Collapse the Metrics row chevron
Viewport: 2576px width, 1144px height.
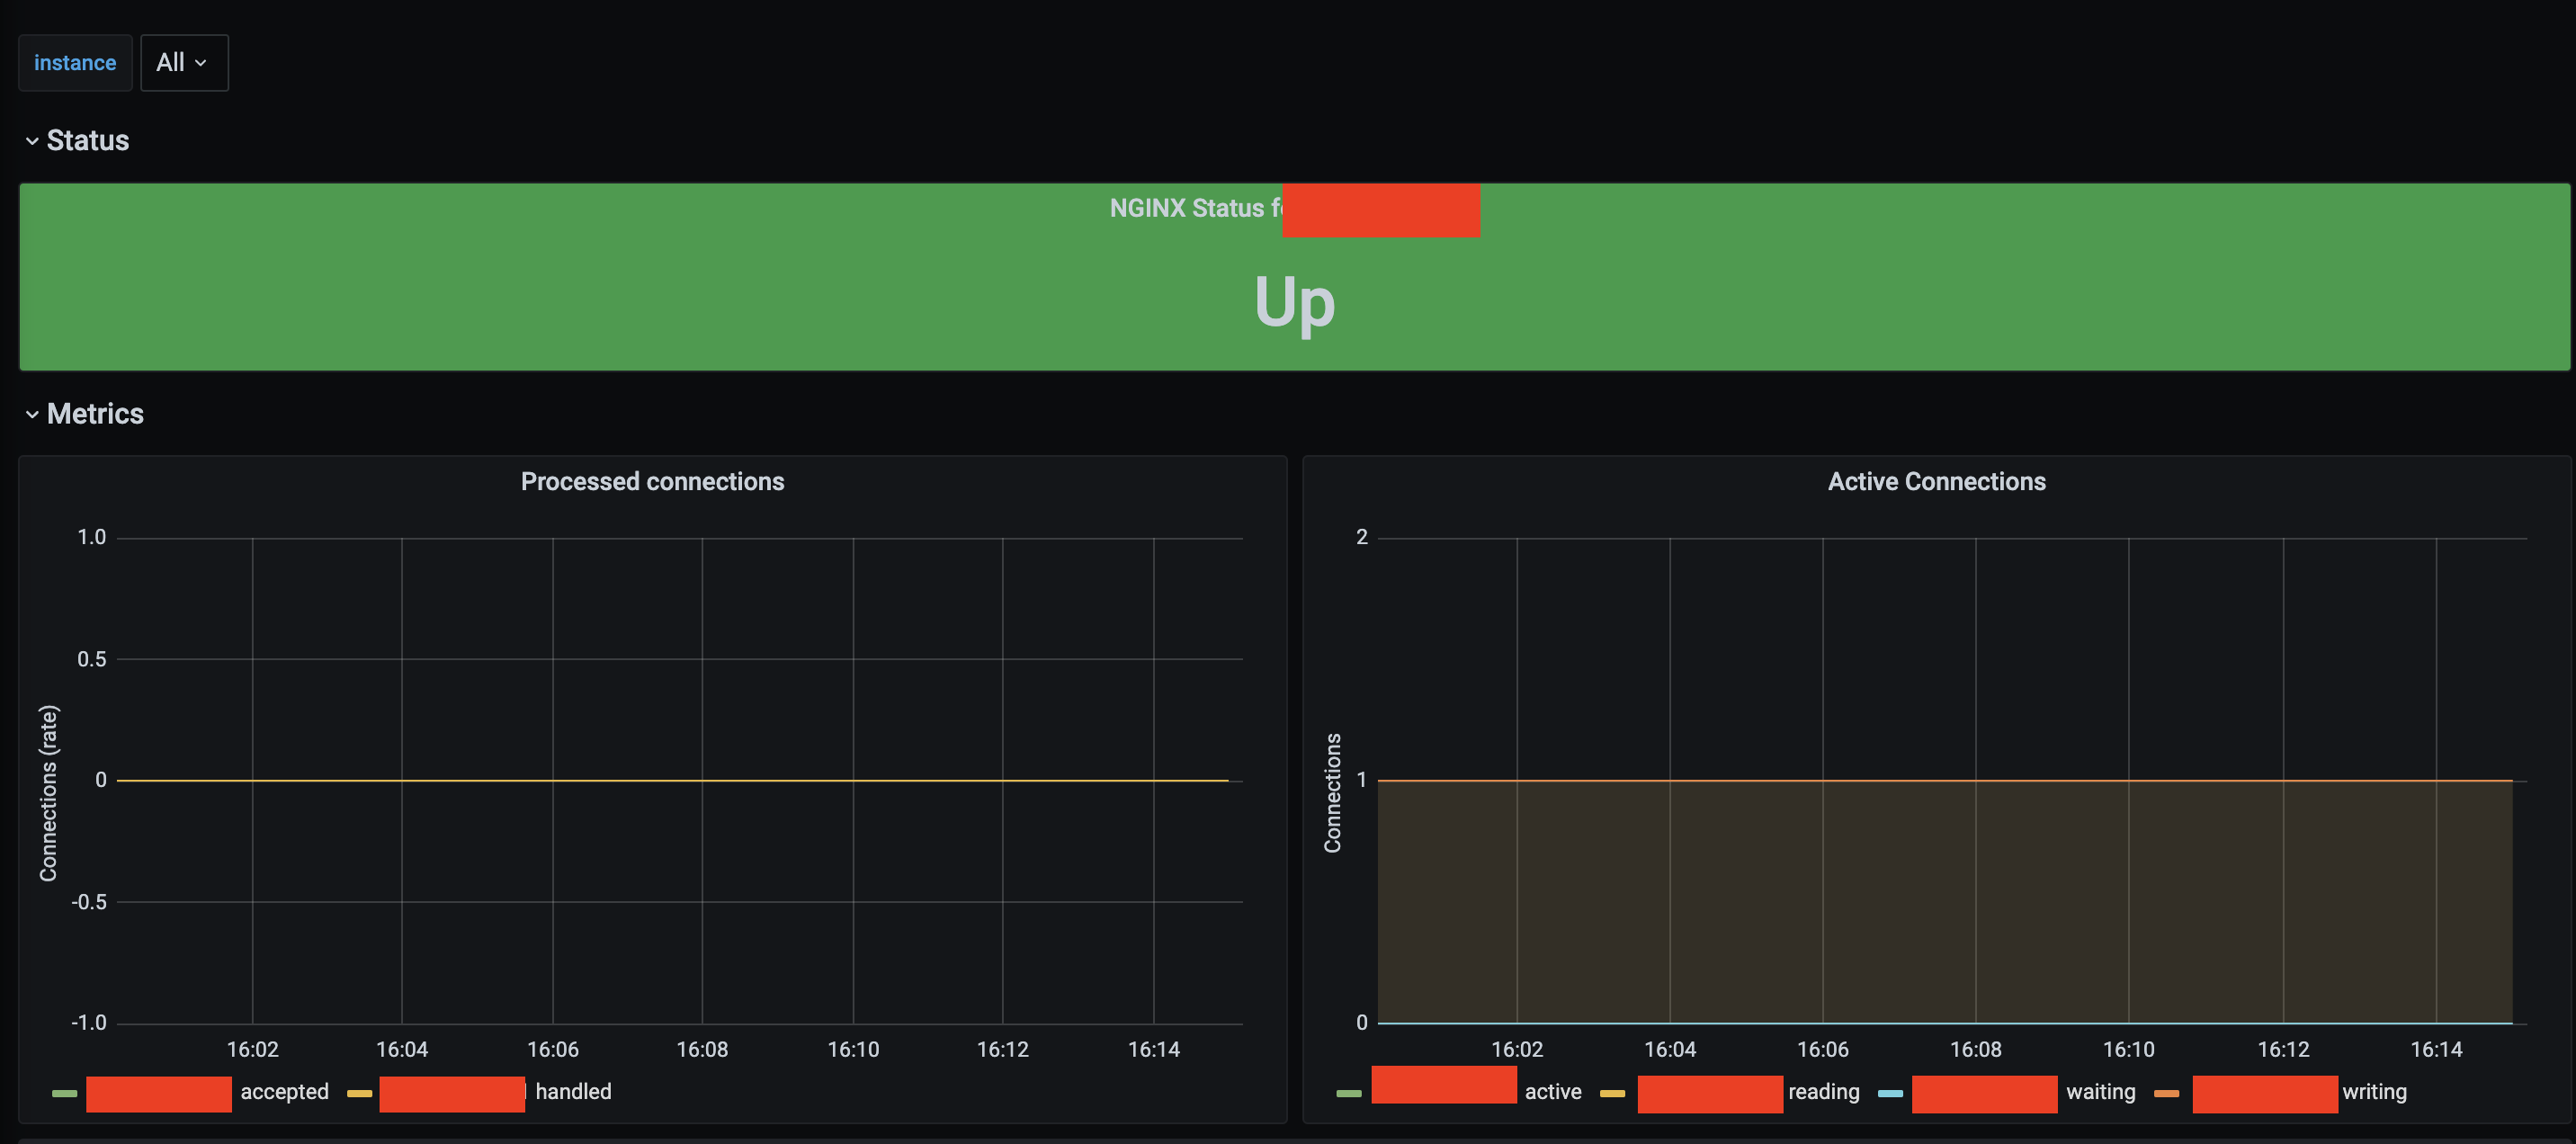[32, 414]
